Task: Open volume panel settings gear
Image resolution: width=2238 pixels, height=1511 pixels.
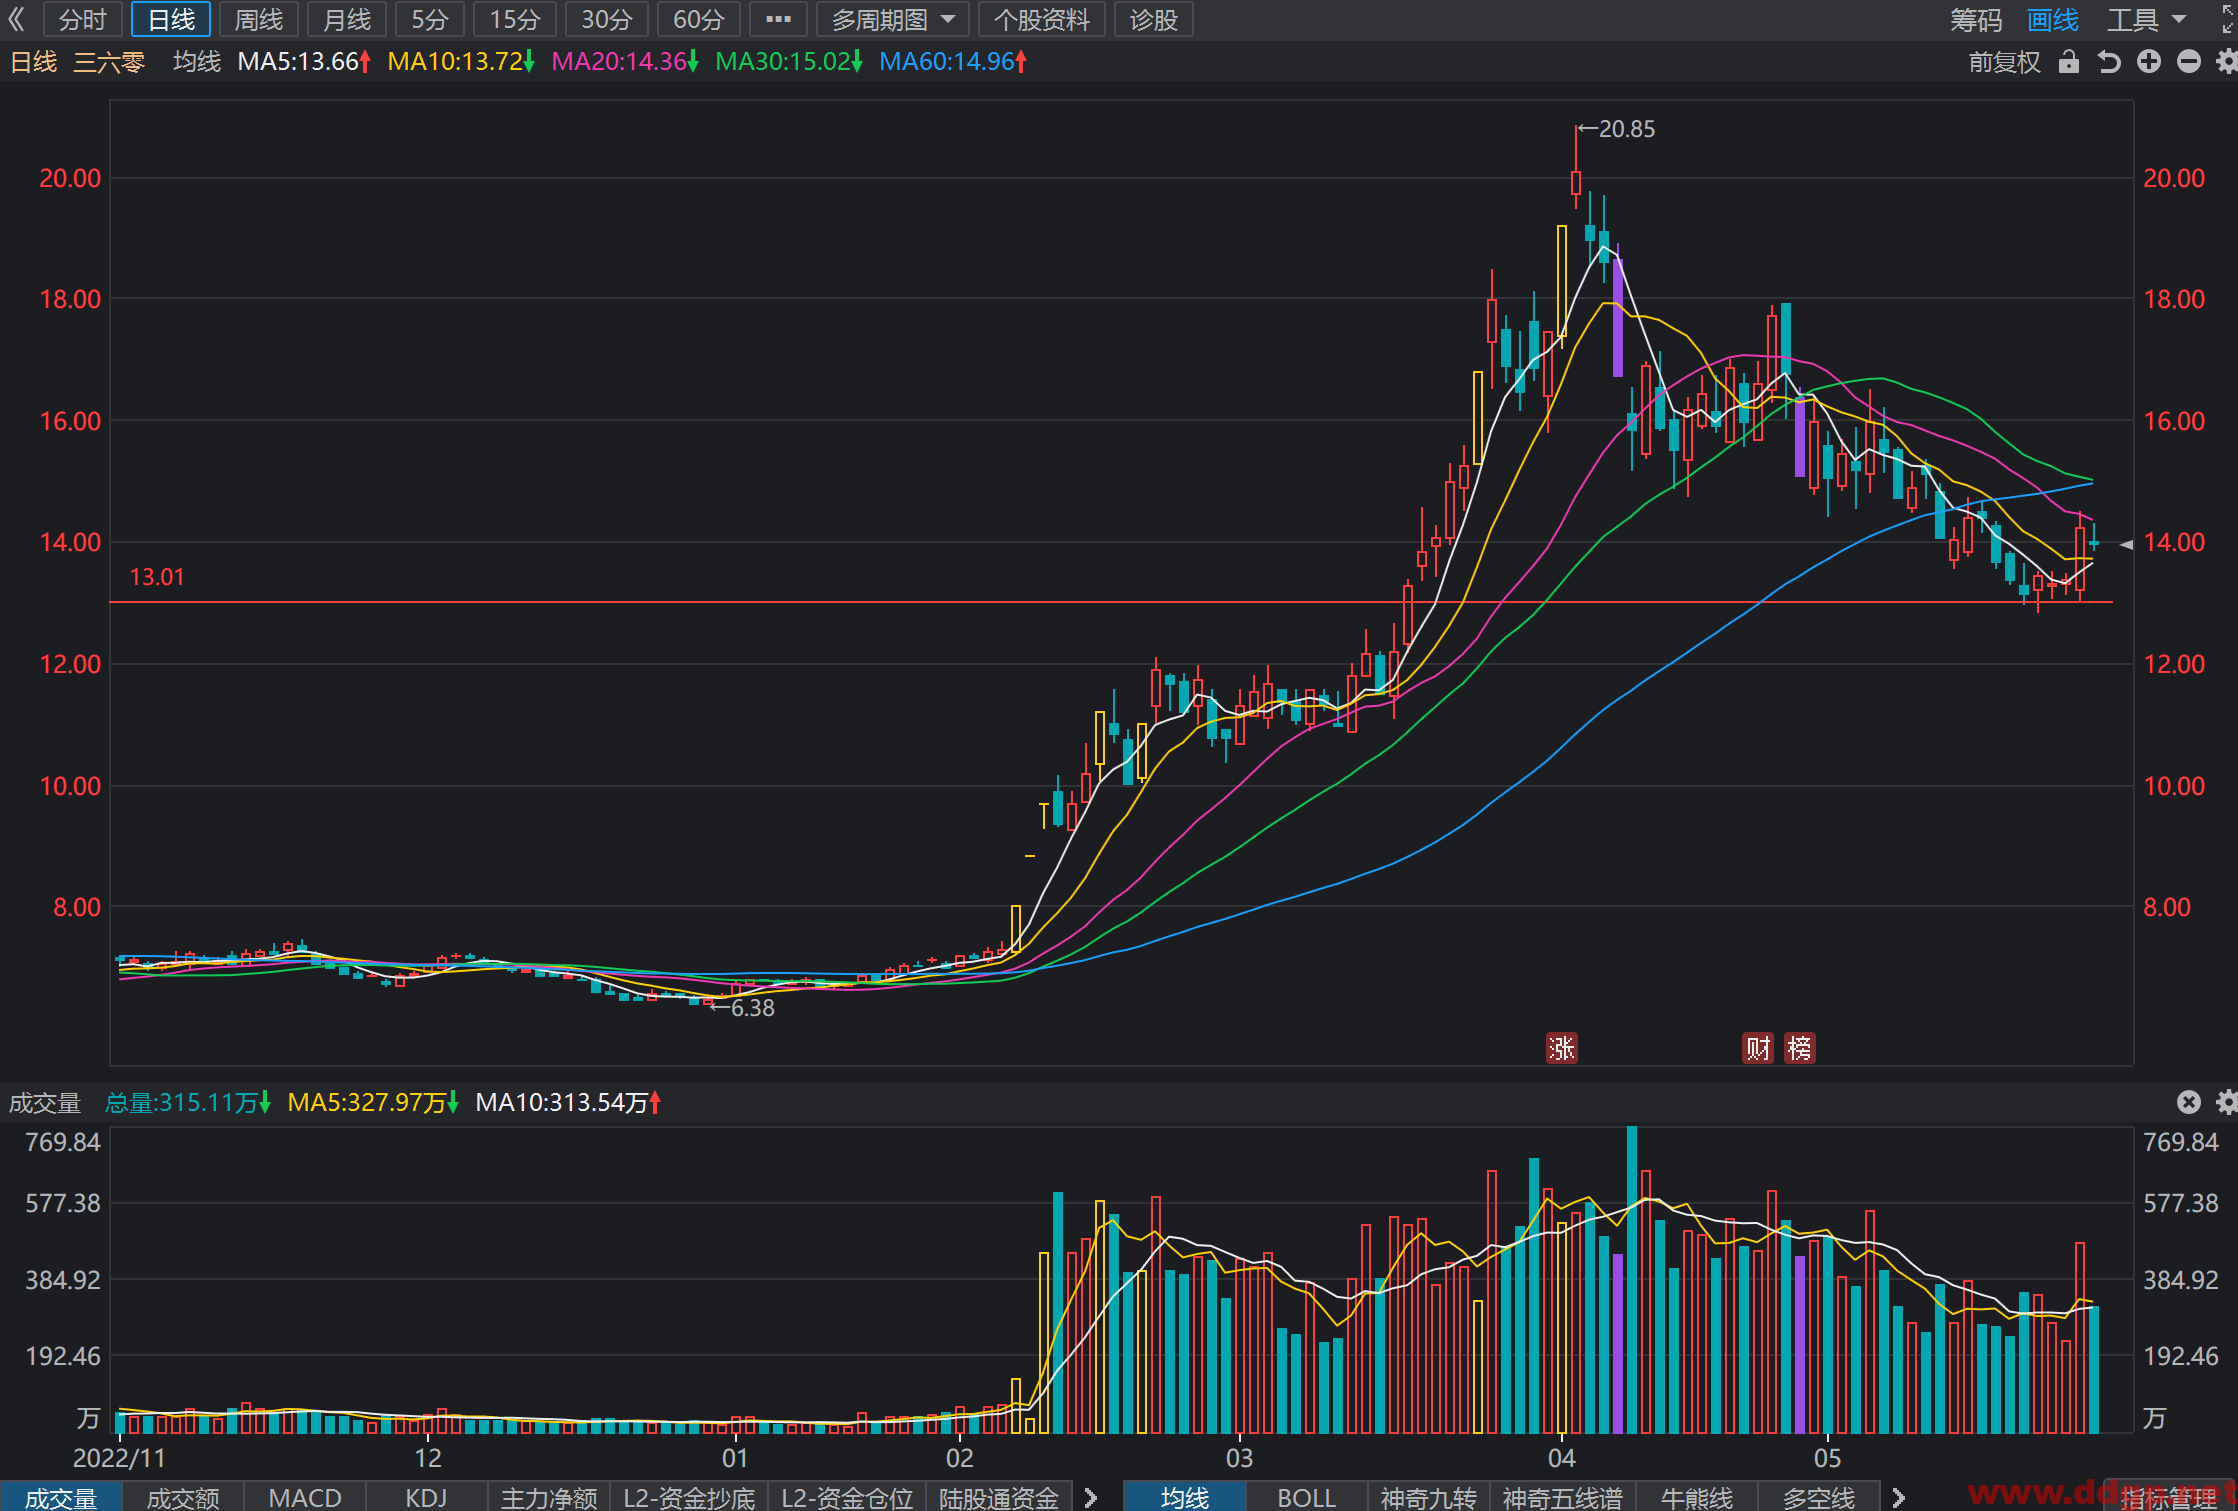Action: pos(2227,1102)
